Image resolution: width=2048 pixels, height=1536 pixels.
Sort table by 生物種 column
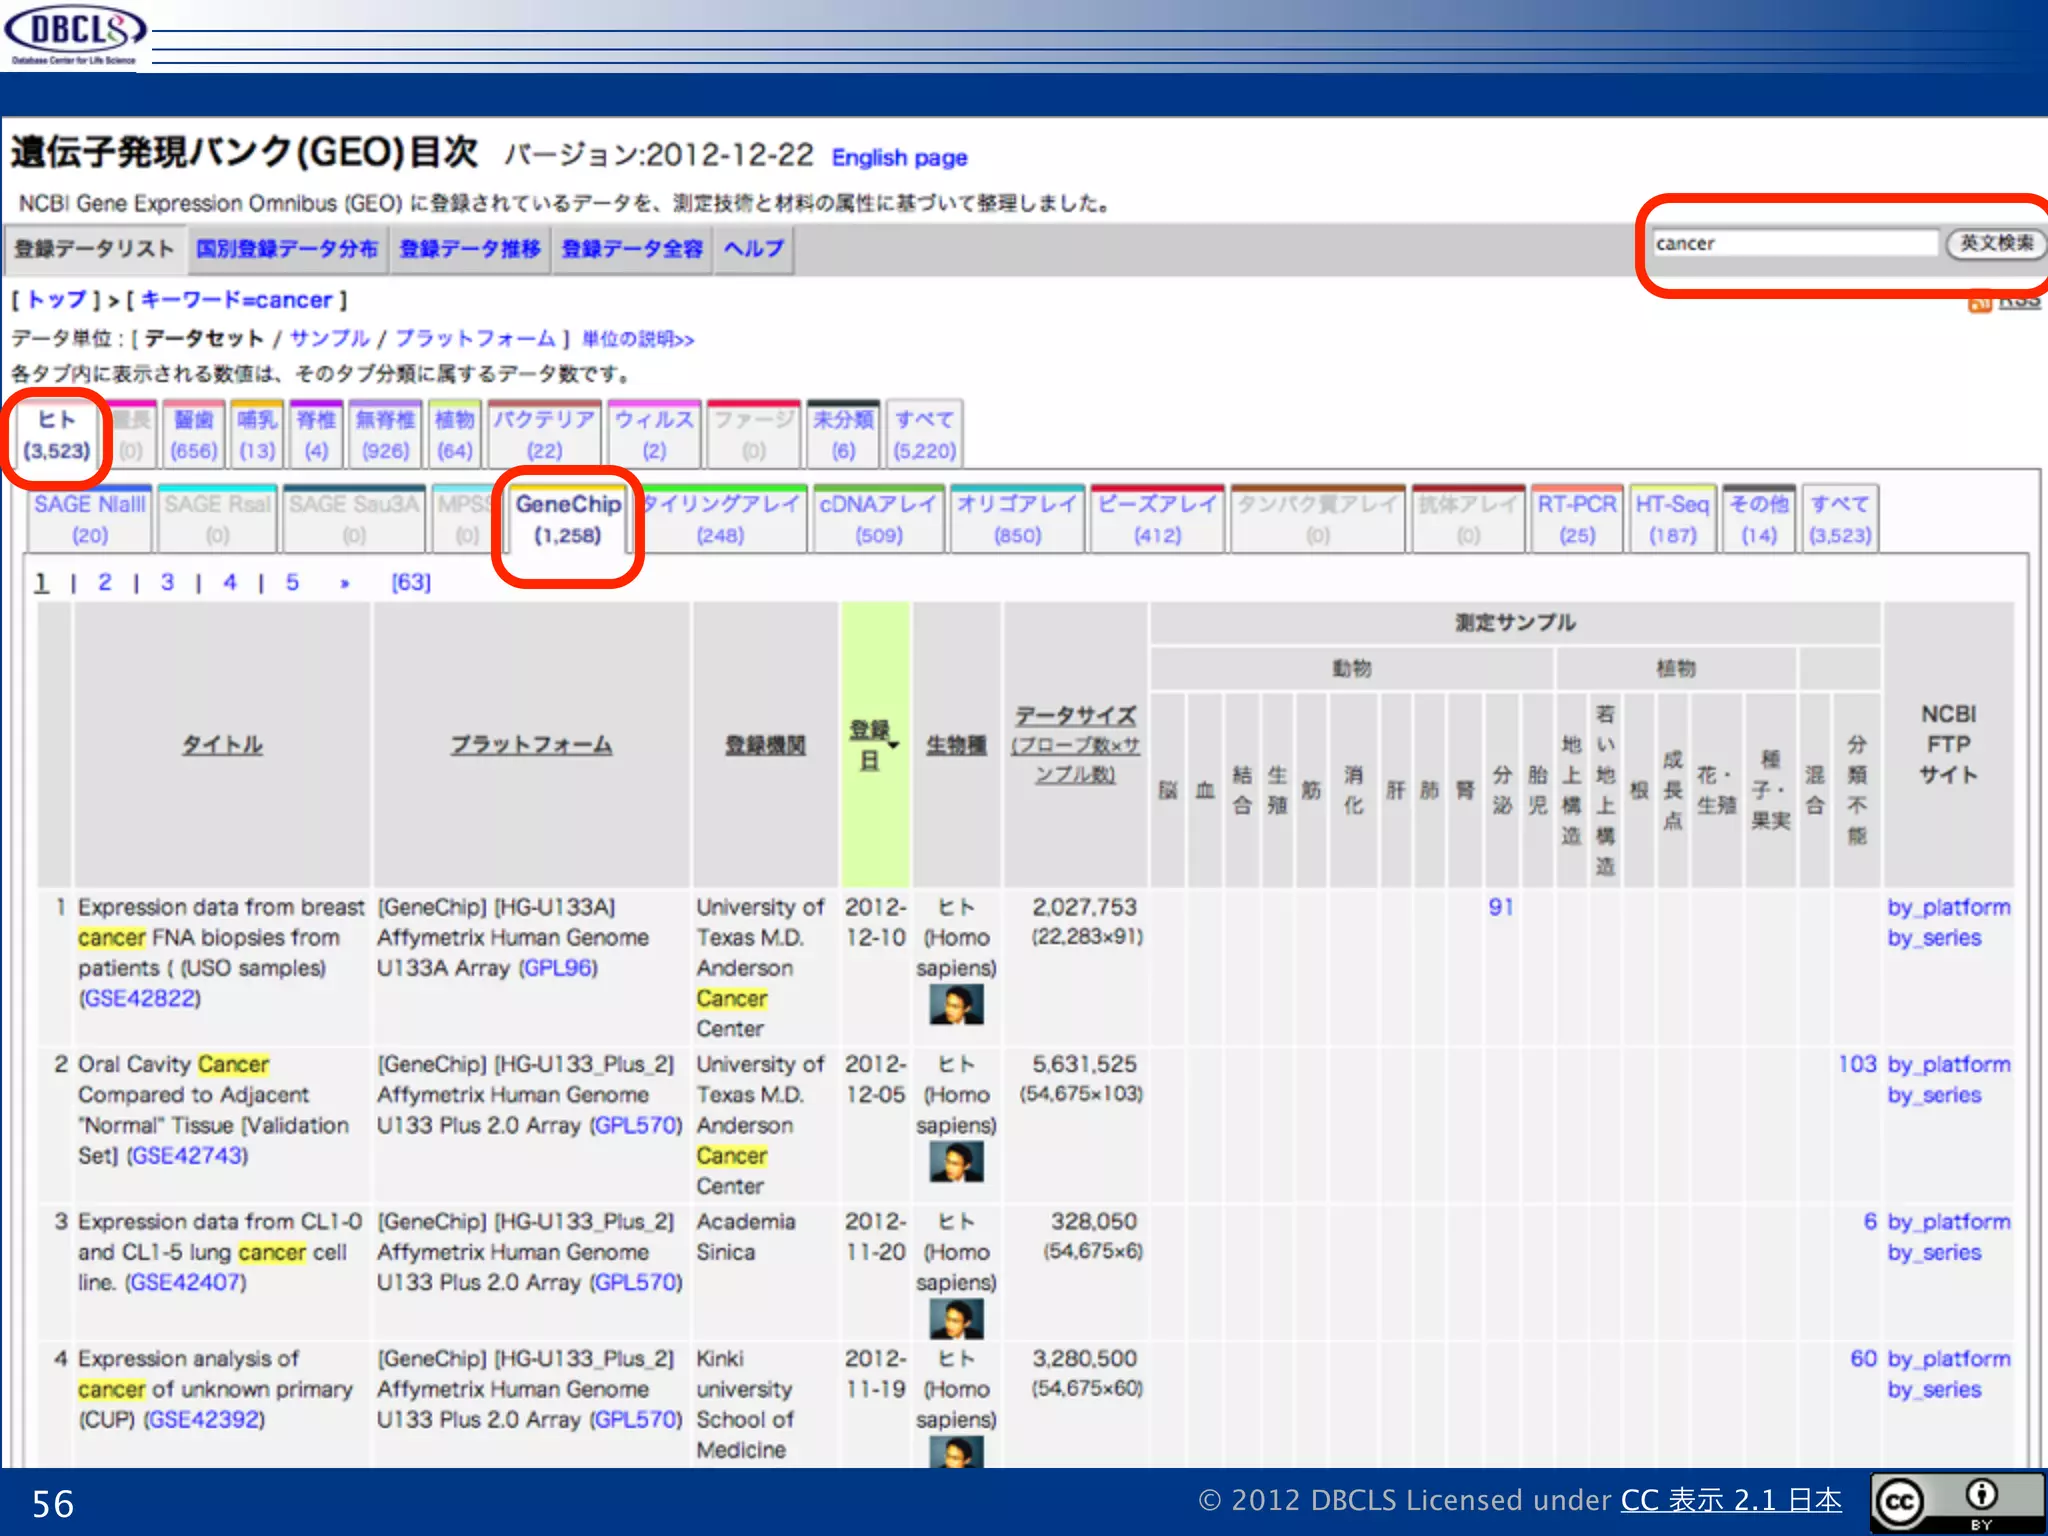pos(956,745)
